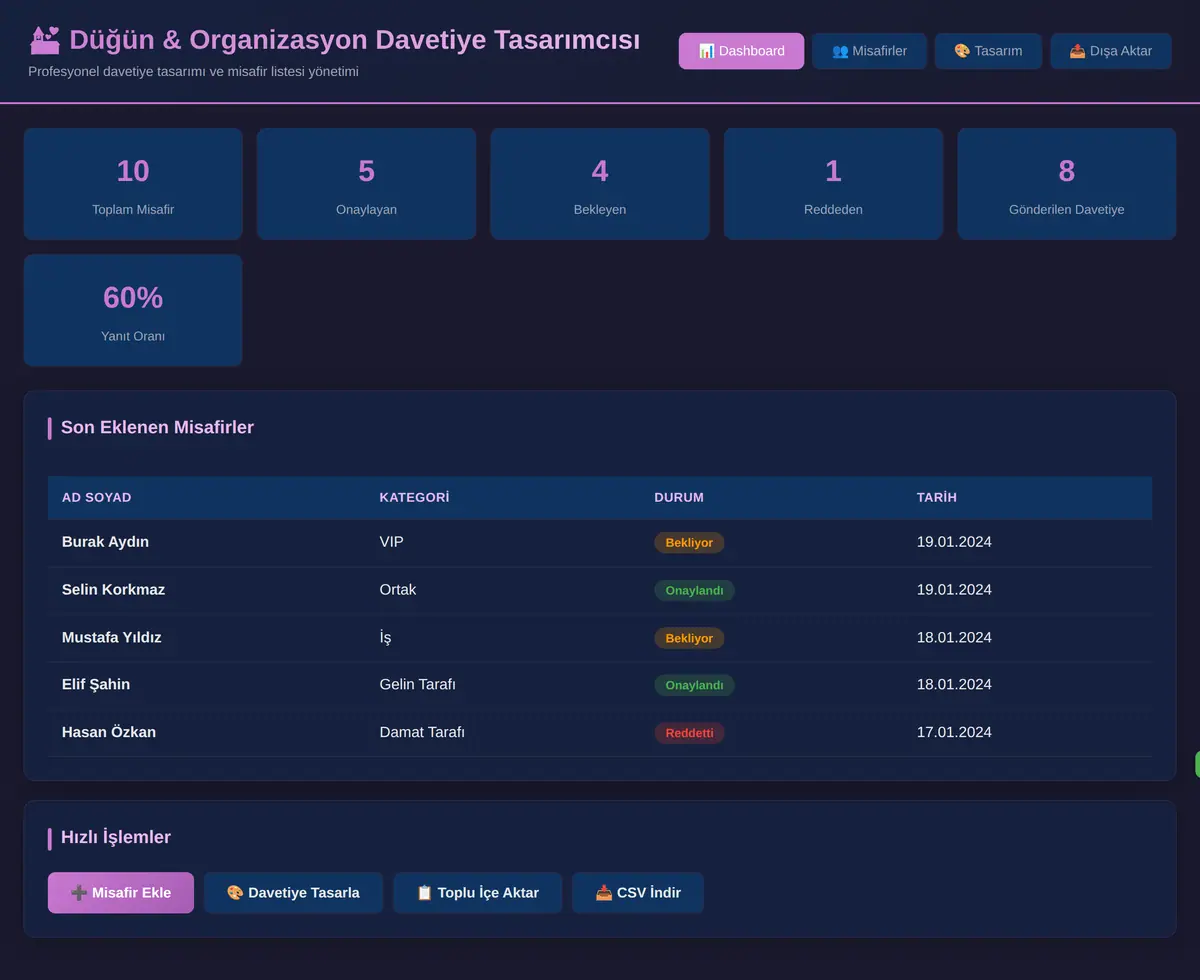
Task: Click the Gönderilen Davetiye stat card
Action: point(1067,184)
